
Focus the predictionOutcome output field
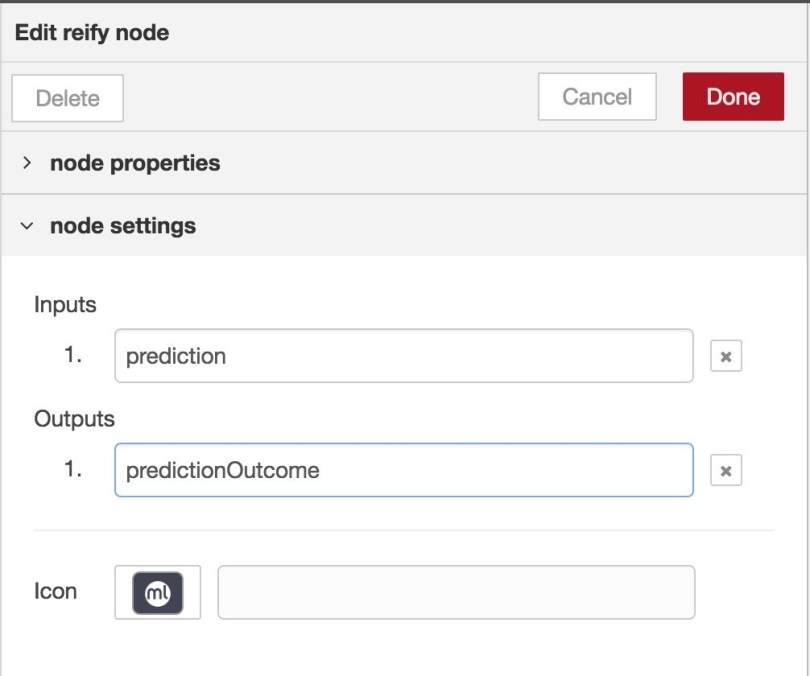[404, 470]
